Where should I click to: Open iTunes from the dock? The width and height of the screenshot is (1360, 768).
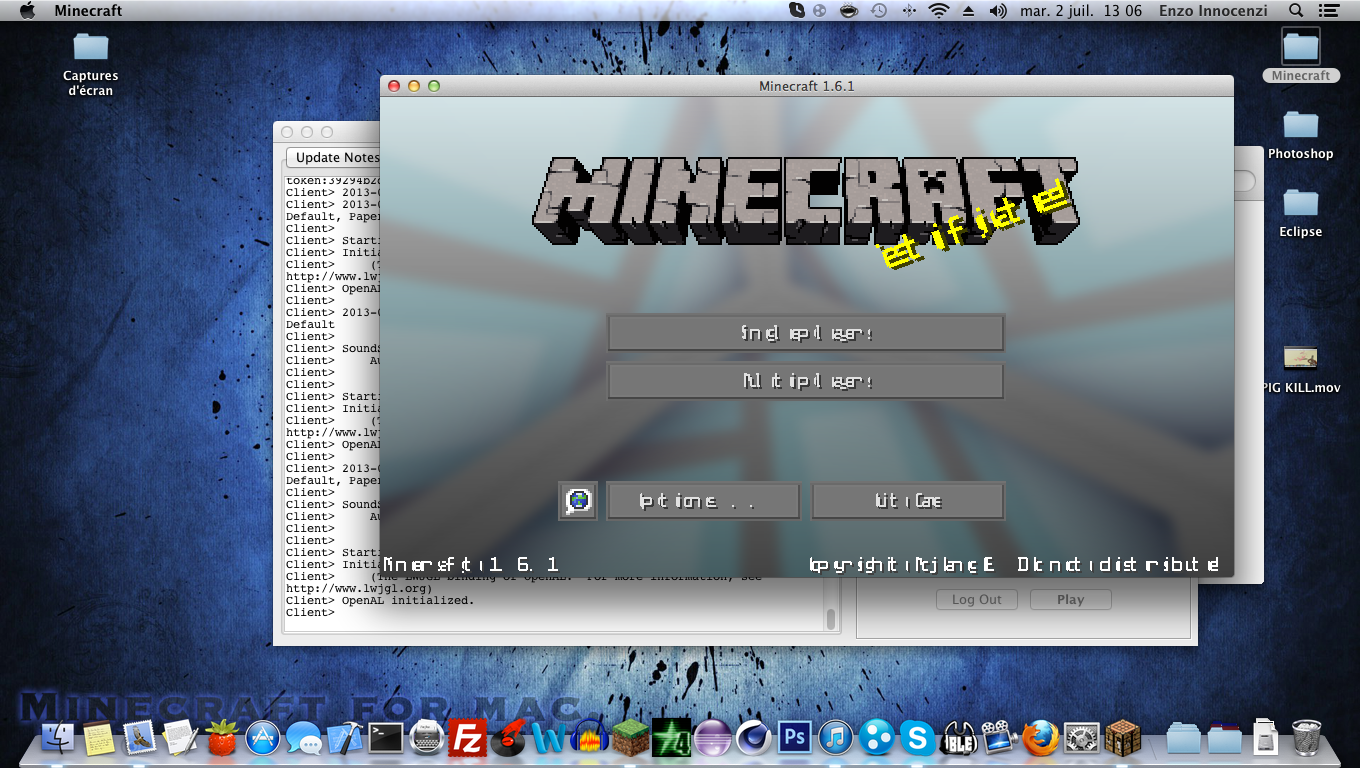[835, 738]
